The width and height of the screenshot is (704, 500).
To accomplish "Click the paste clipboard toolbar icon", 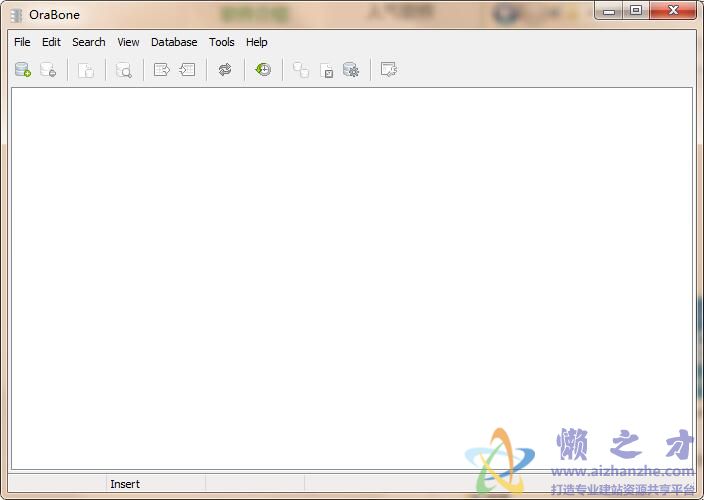I will click(86, 70).
